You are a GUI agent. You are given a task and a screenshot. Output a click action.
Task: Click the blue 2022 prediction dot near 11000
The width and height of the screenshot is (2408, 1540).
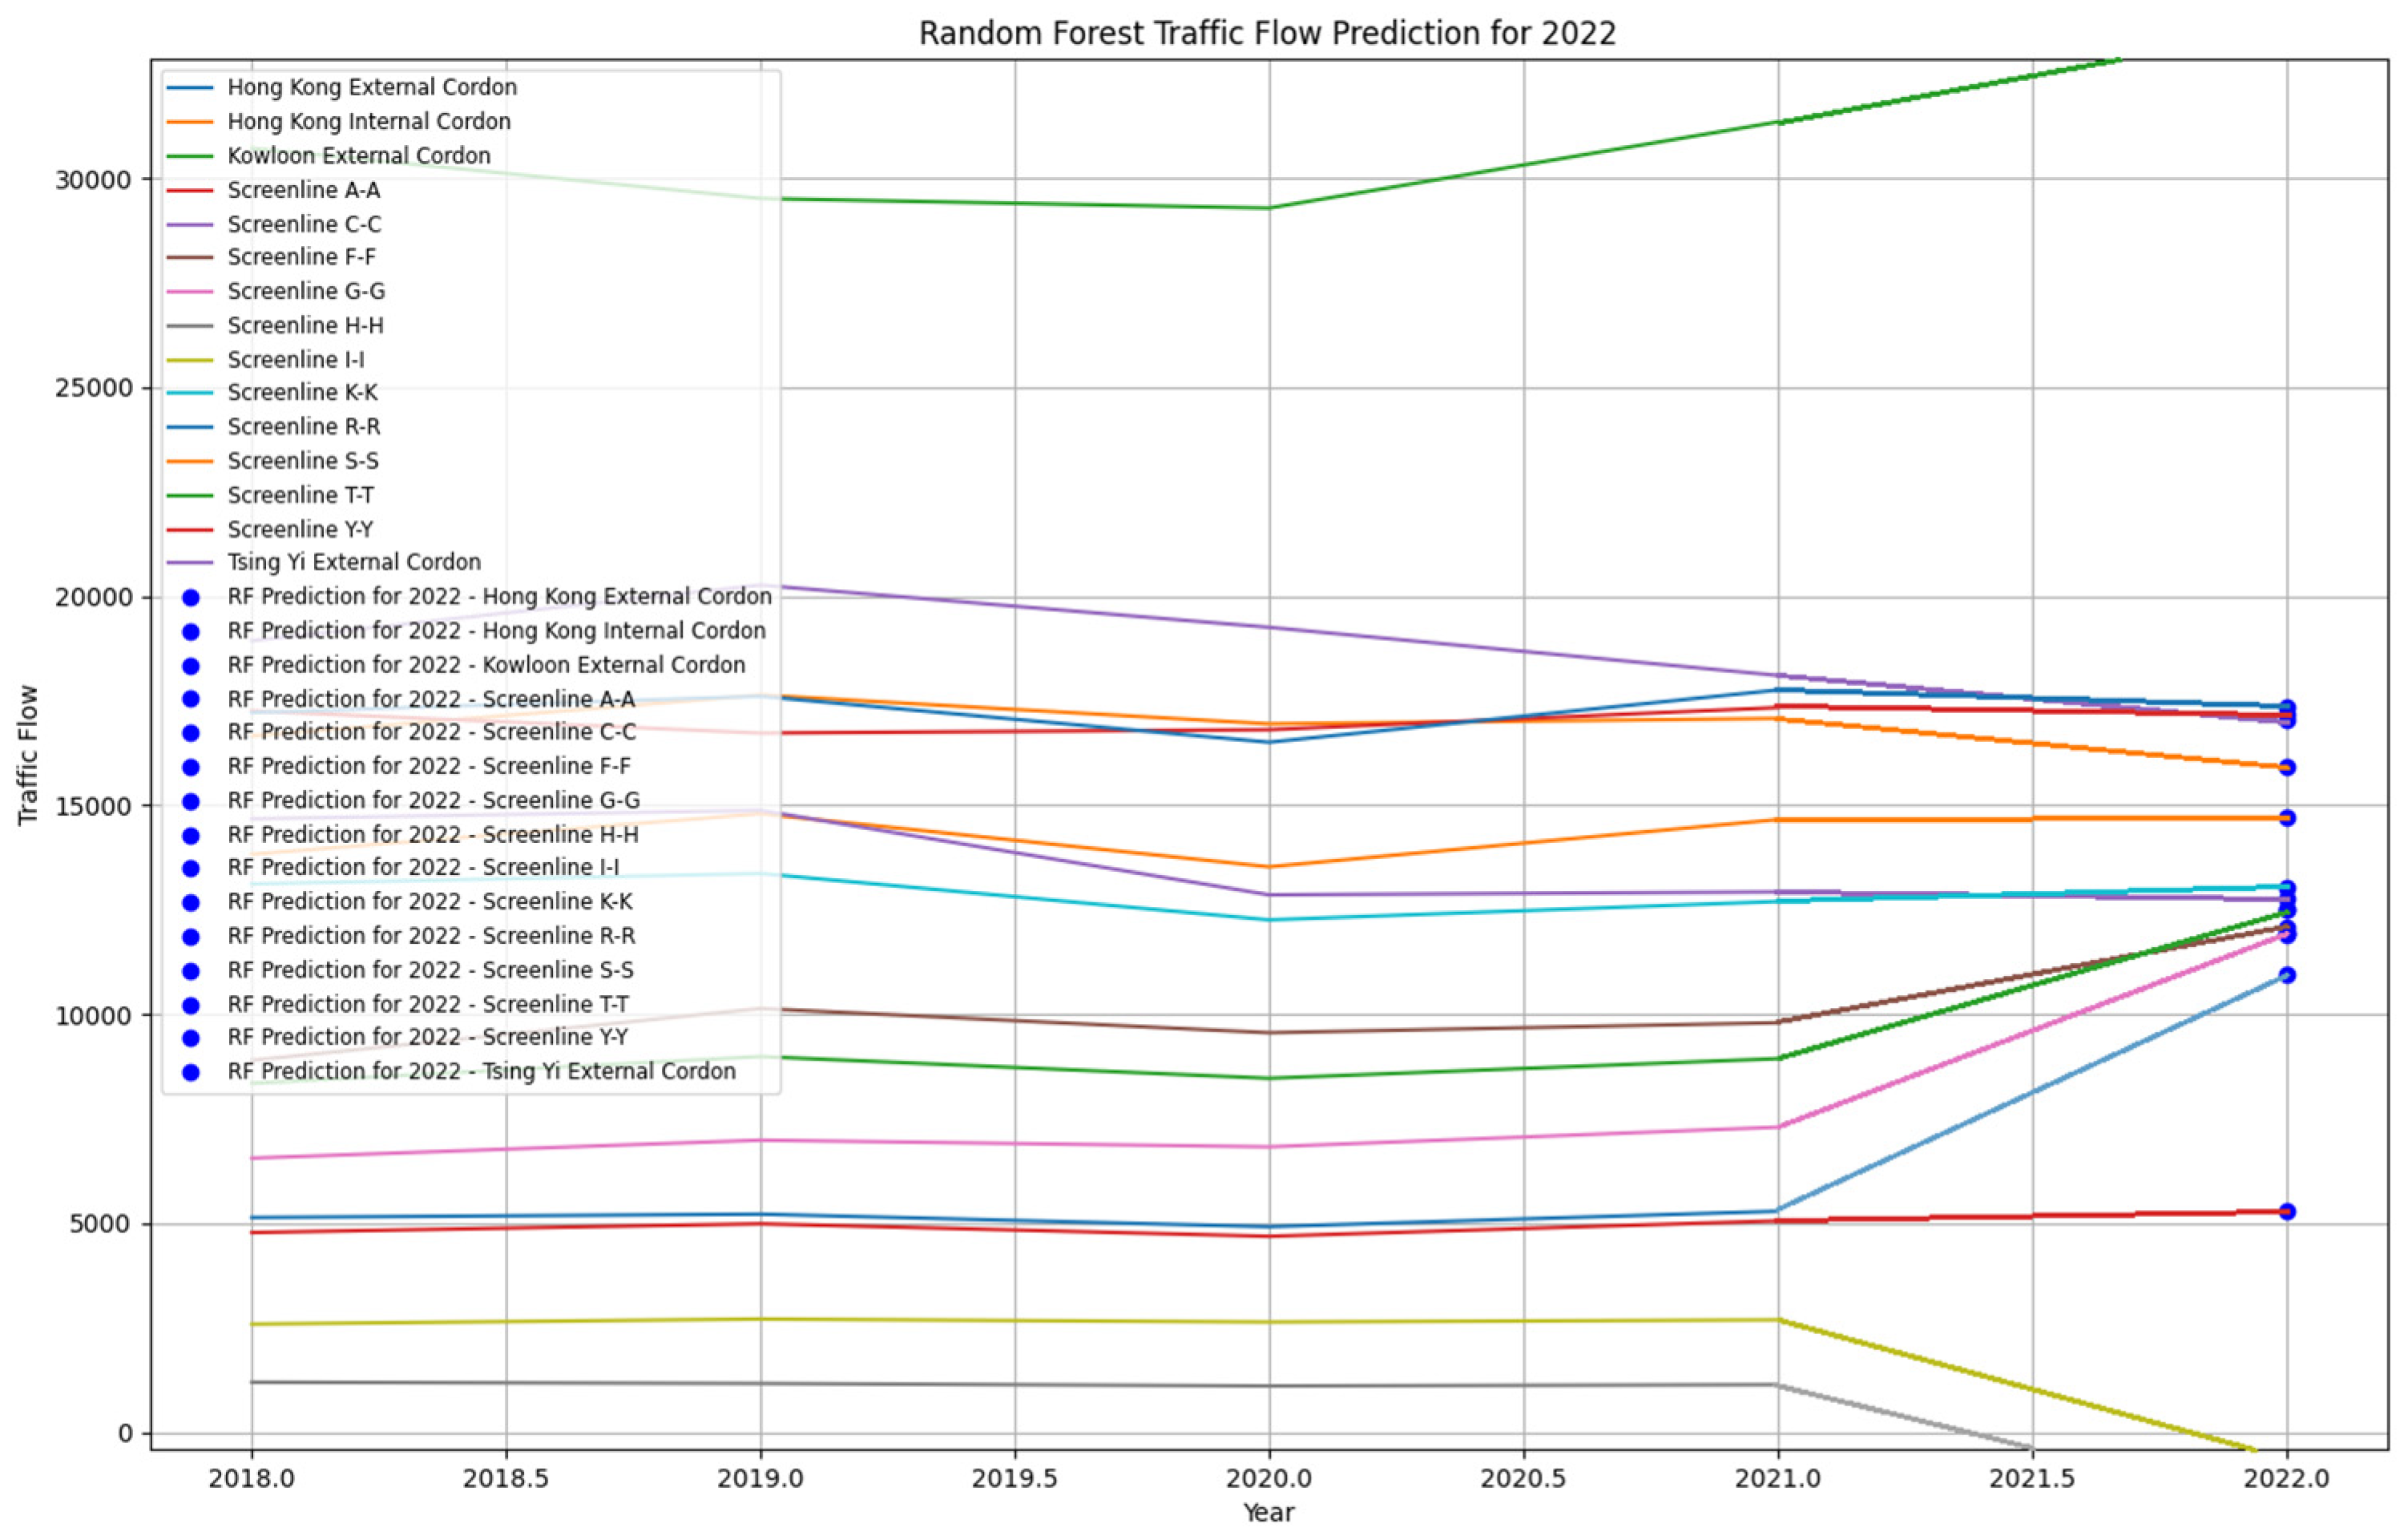[2286, 975]
